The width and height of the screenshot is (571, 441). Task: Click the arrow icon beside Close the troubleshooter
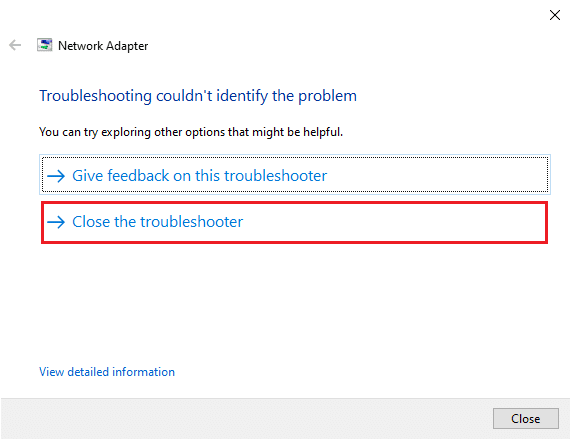point(56,222)
